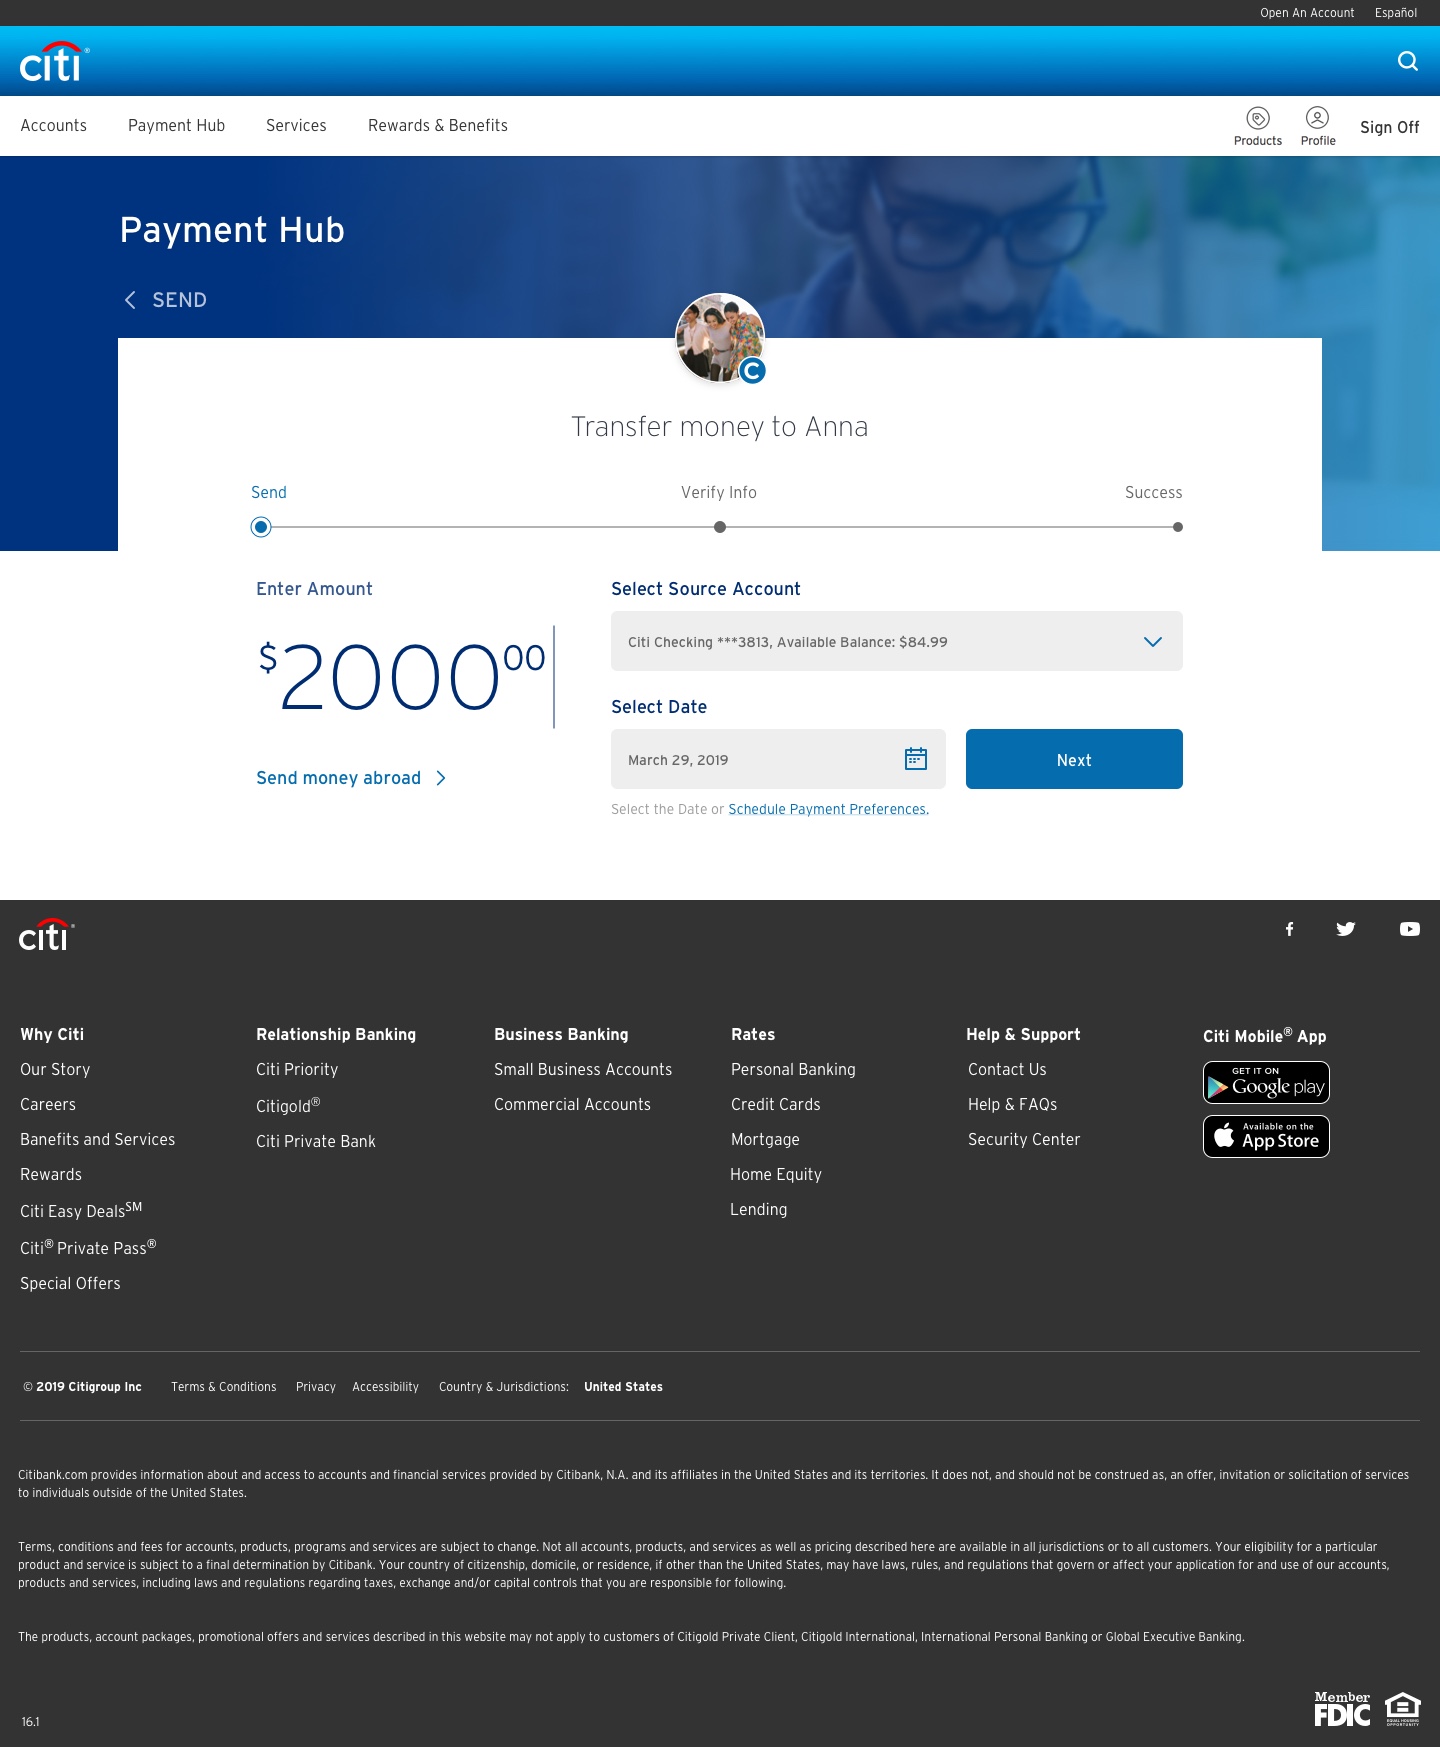Open the Payment Hub menu

176,125
